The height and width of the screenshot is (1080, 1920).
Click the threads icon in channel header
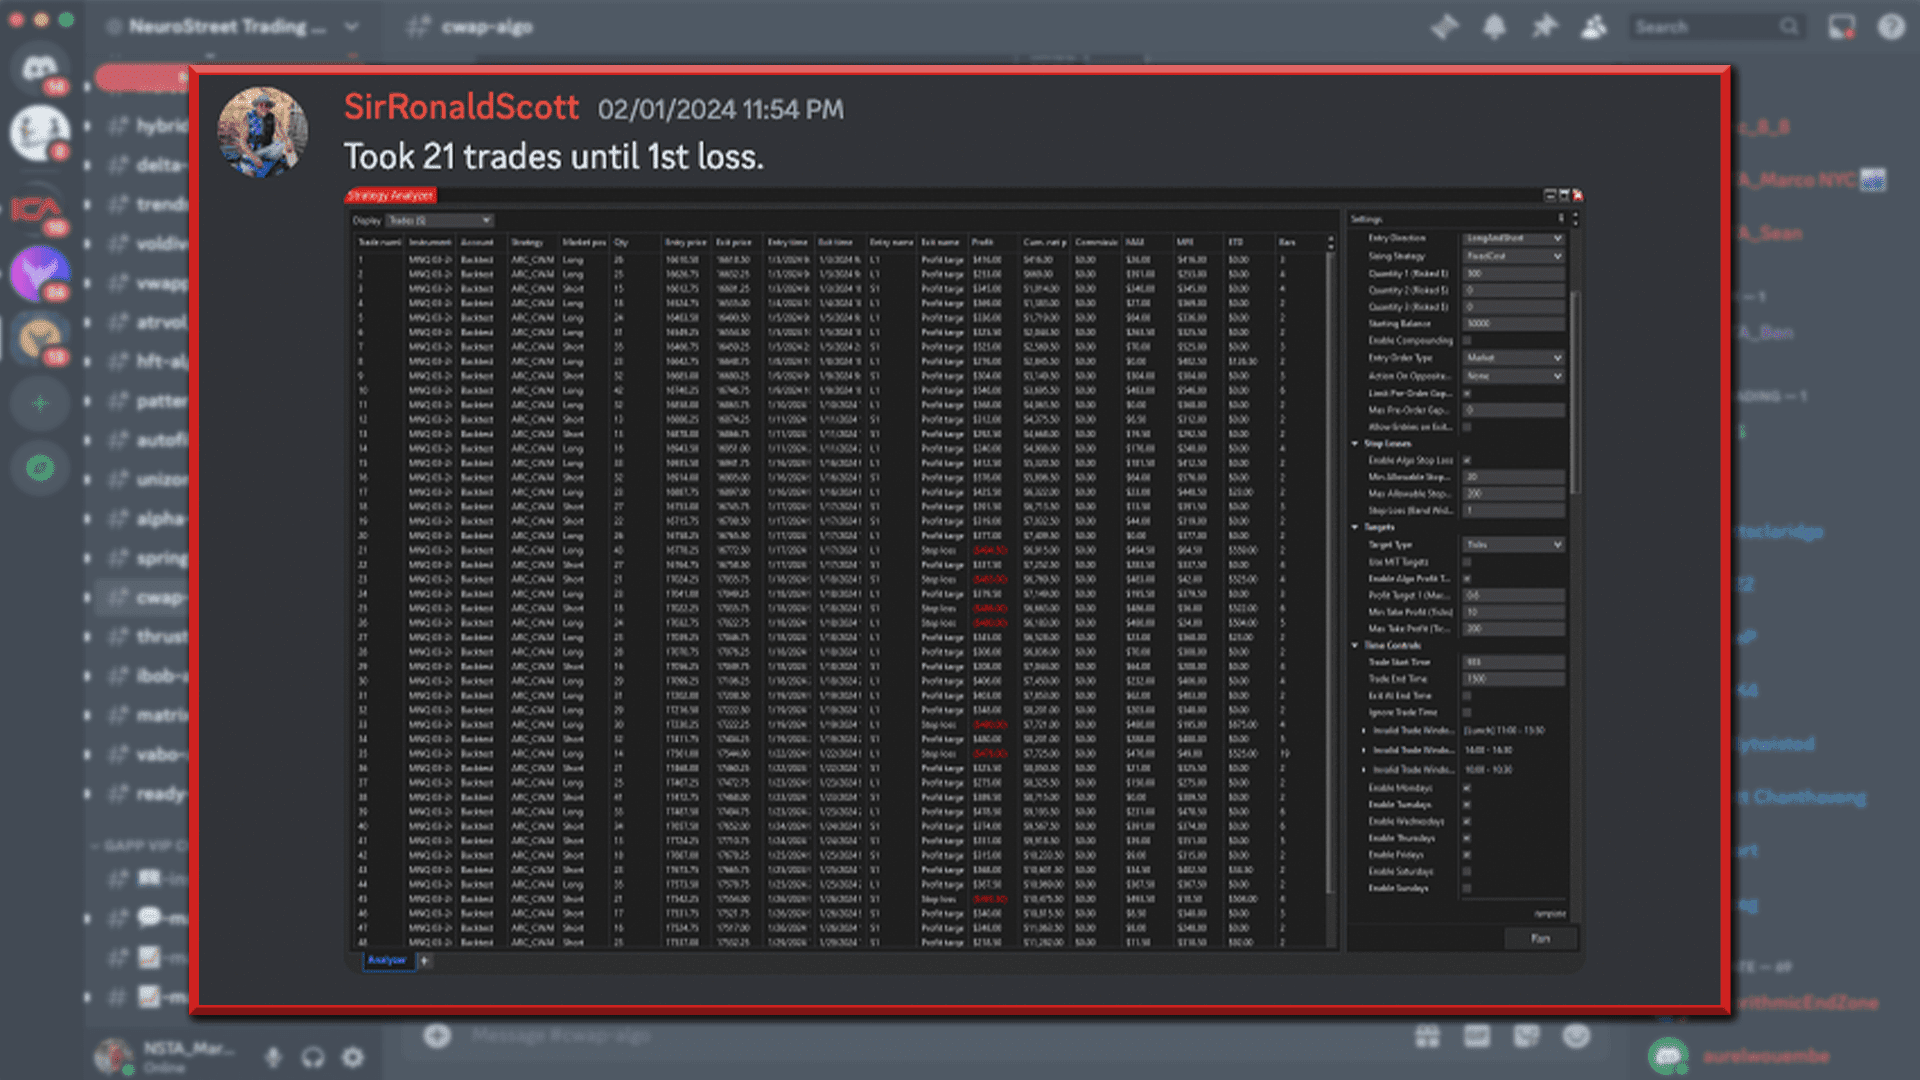point(1444,27)
